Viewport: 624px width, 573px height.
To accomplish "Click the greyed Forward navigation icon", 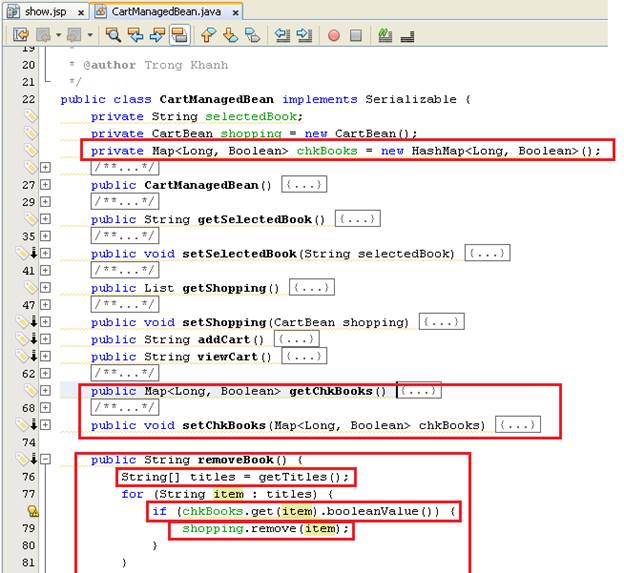I will 74,35.
